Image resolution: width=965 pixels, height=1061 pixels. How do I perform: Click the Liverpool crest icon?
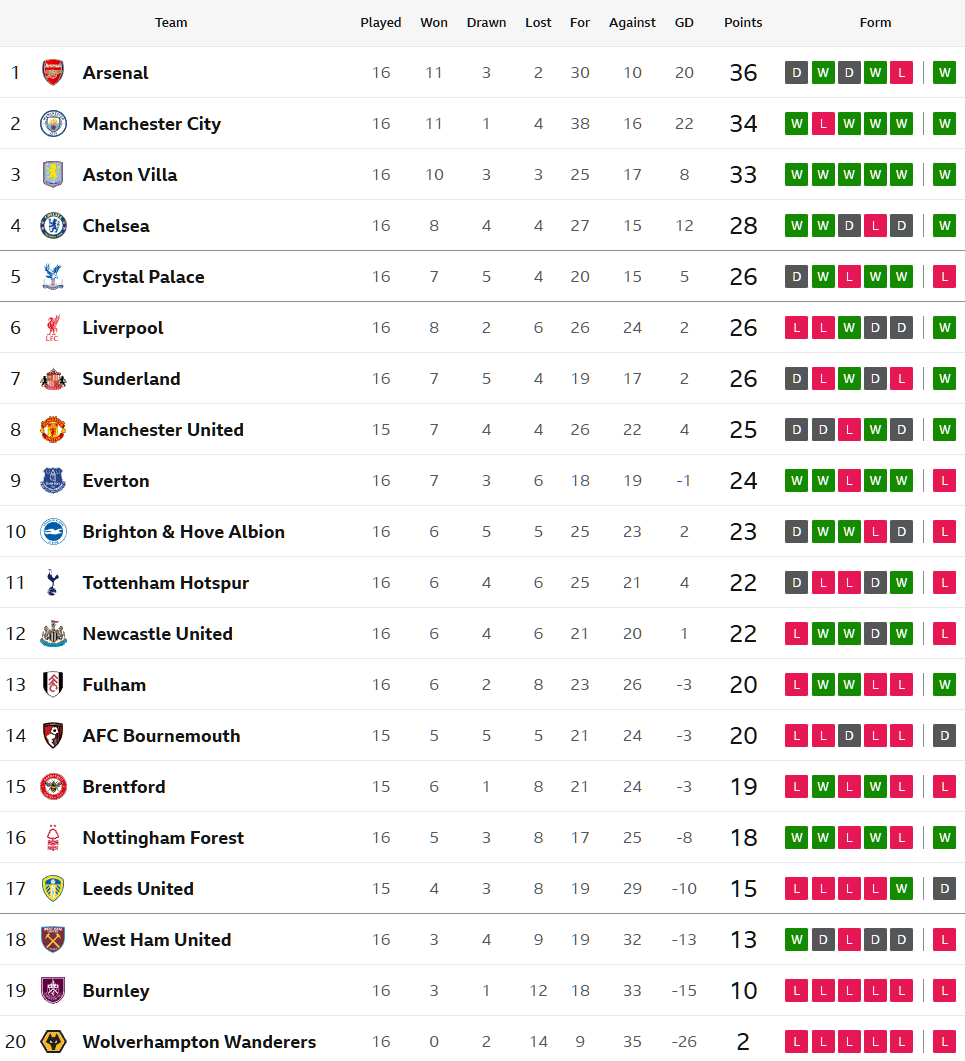point(53,327)
